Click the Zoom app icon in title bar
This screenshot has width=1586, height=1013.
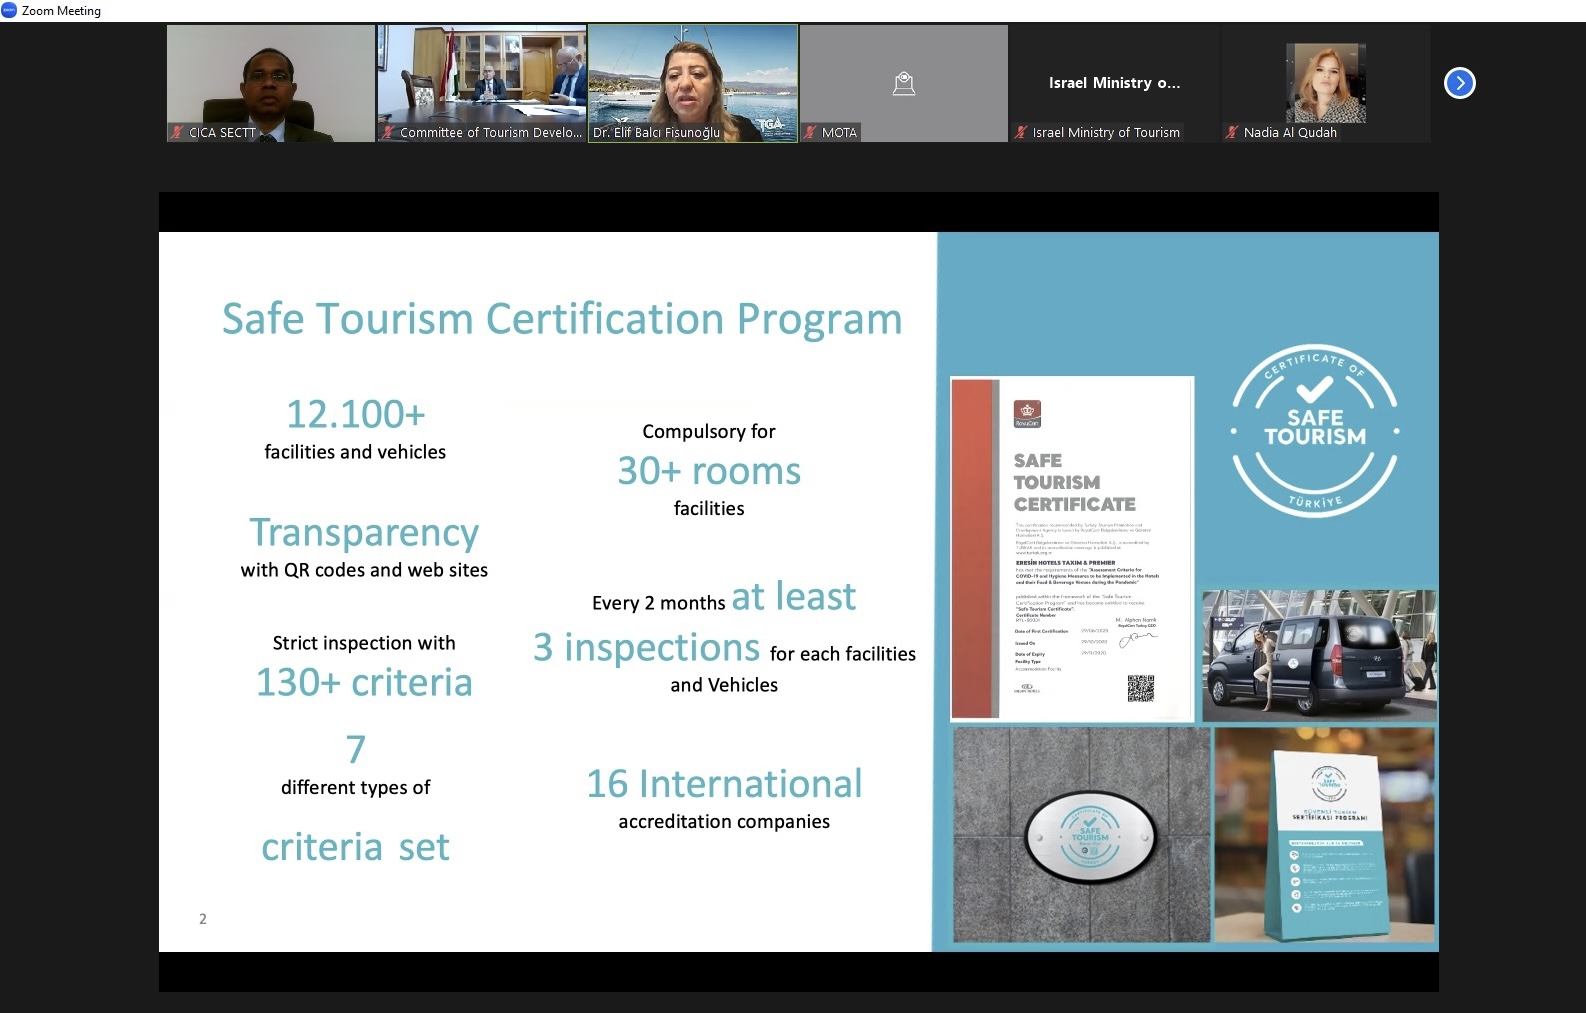9,10
